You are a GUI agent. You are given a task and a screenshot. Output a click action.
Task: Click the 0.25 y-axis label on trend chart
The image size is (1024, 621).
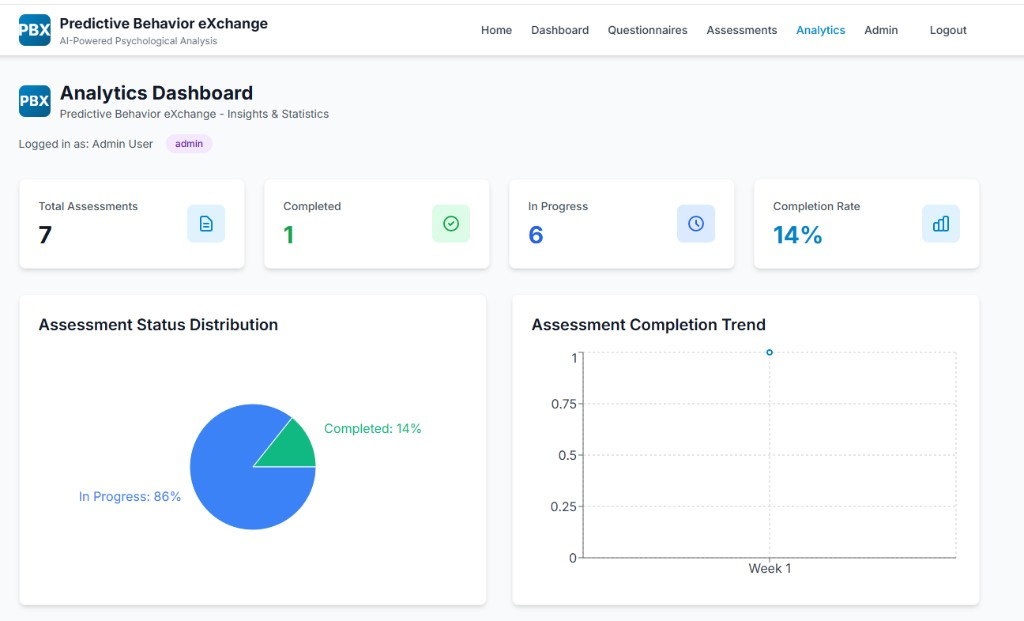click(x=564, y=507)
